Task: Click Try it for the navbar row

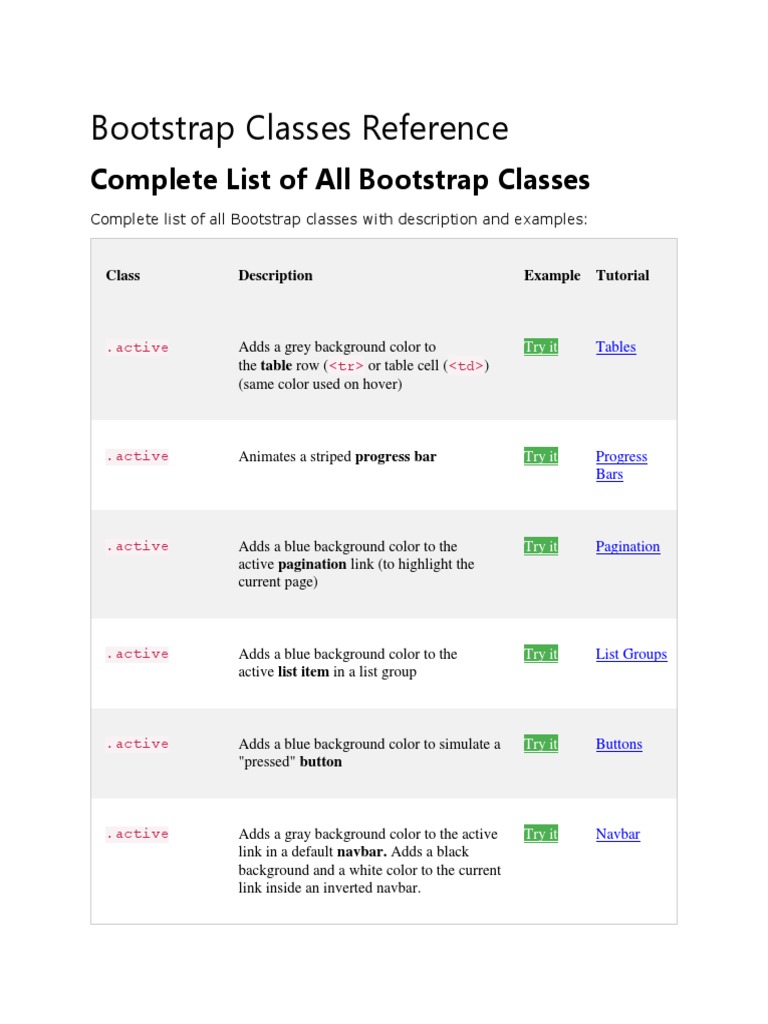Action: tap(541, 834)
